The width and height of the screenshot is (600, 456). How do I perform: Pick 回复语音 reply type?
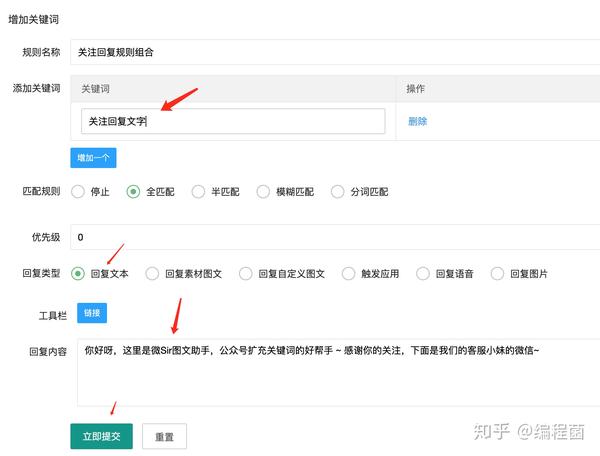(x=422, y=274)
